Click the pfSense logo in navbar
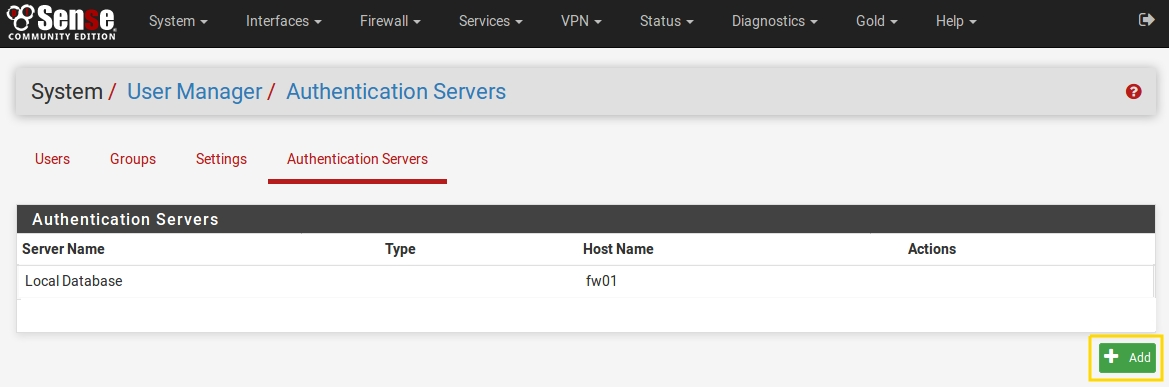Screen dimensions: 1169x387 pos(61,22)
